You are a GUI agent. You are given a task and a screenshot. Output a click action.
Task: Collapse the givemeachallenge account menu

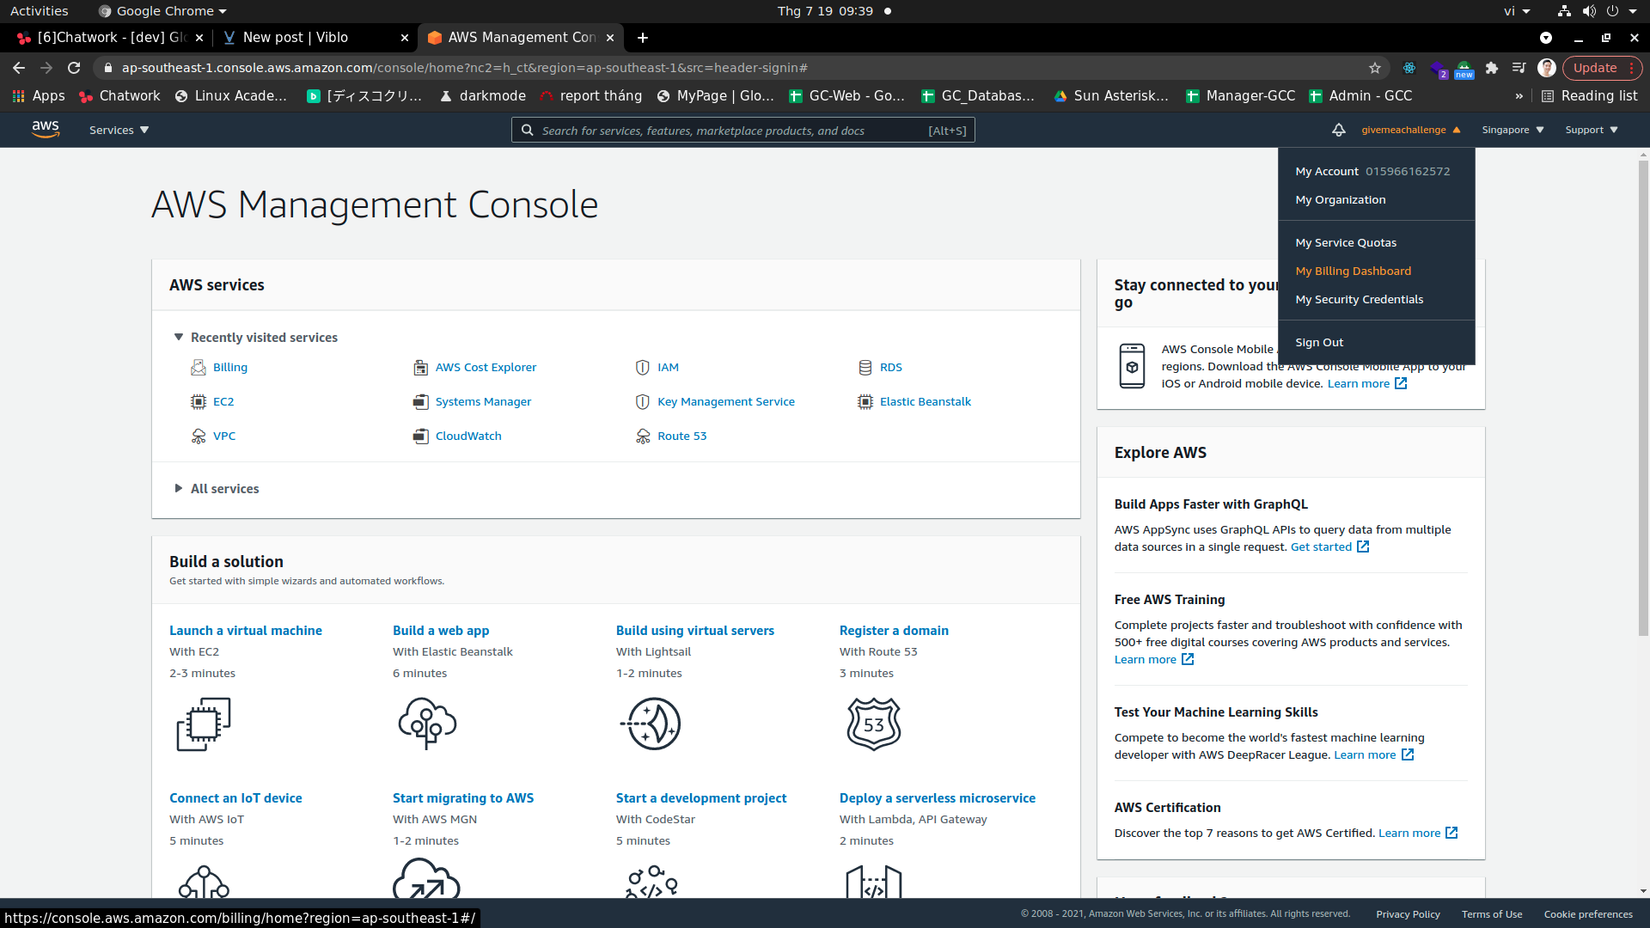(1410, 130)
